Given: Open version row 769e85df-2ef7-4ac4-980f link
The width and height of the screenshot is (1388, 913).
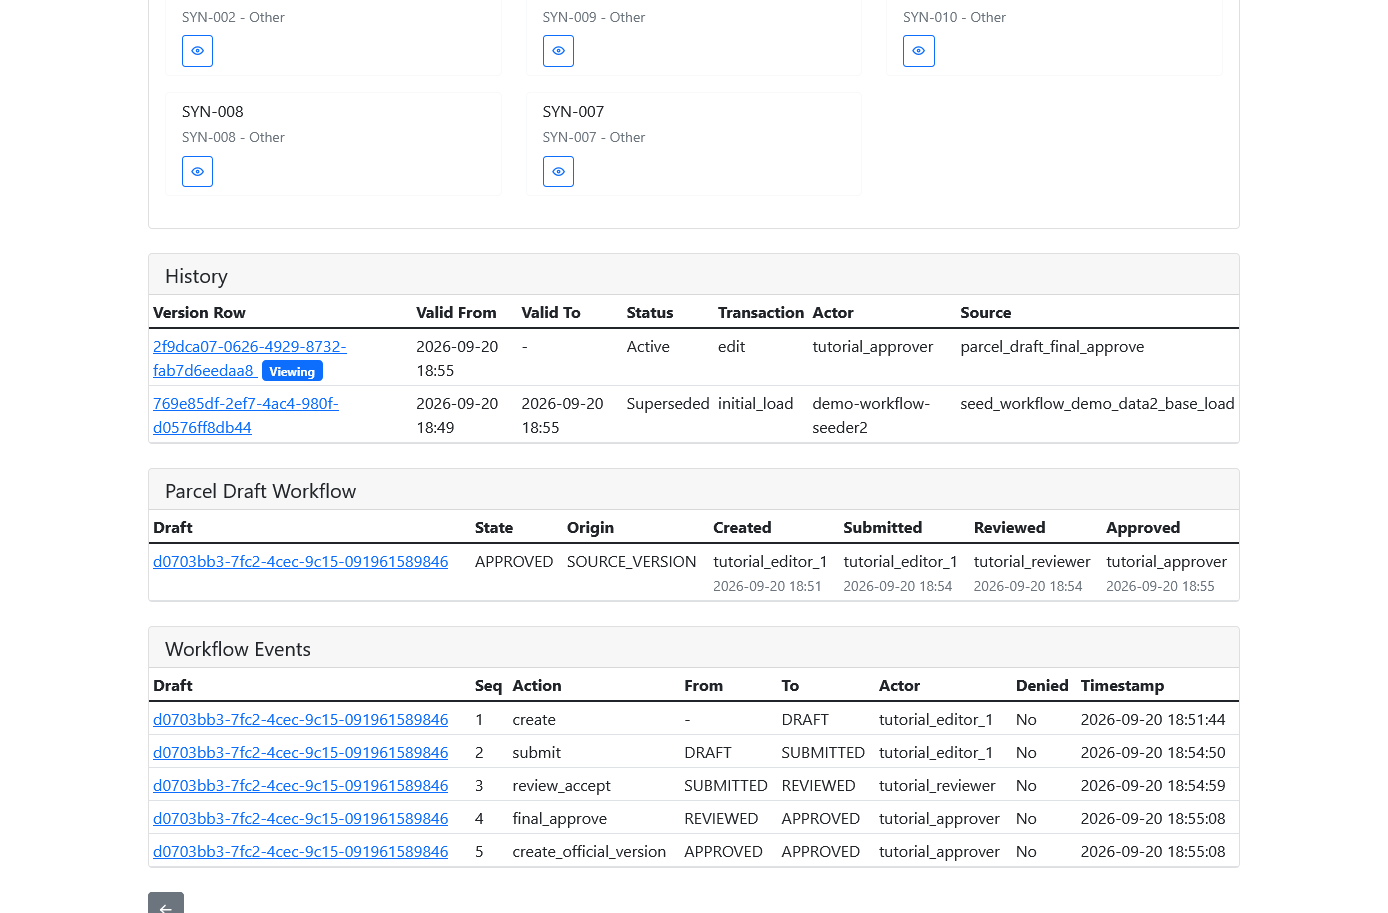Looking at the screenshot, I should click(246, 415).
